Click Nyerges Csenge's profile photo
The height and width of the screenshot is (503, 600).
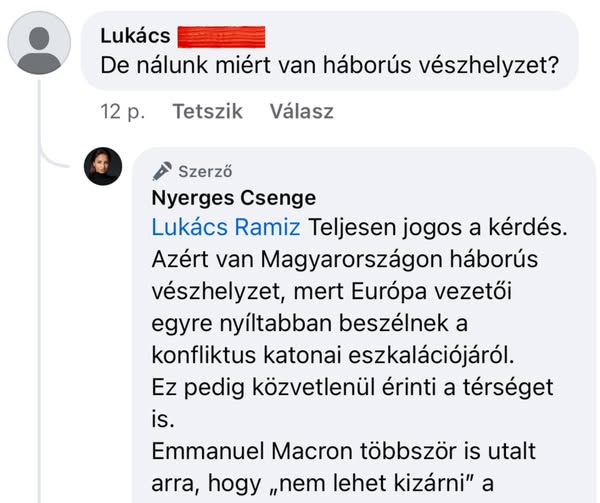[102, 166]
